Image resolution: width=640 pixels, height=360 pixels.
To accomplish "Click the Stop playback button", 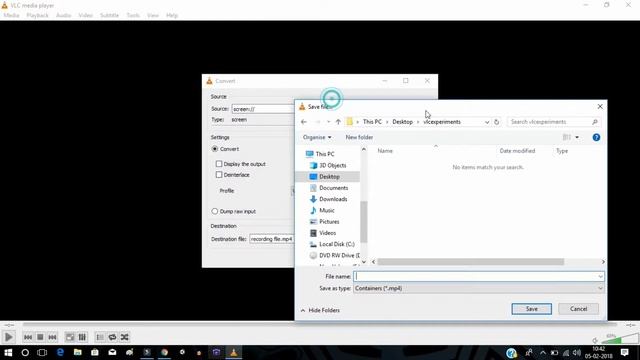I will 40,337.
